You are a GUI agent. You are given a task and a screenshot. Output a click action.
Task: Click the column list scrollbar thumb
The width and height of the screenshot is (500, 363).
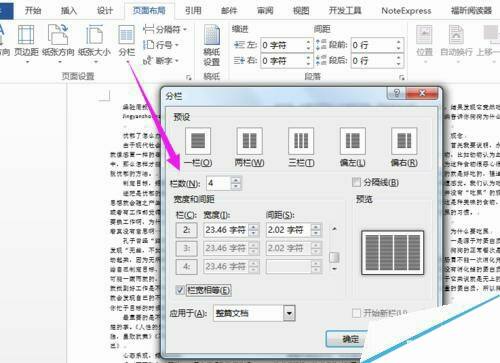coord(334,257)
